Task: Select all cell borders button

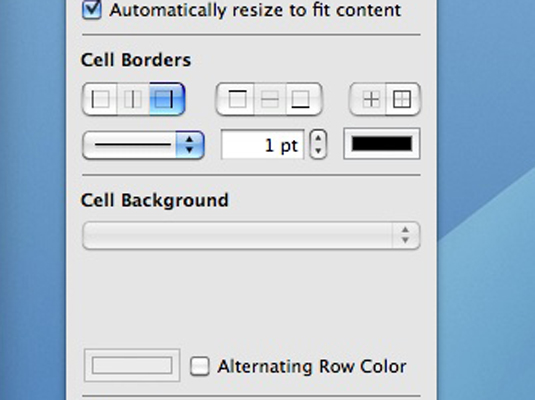Action: (403, 99)
